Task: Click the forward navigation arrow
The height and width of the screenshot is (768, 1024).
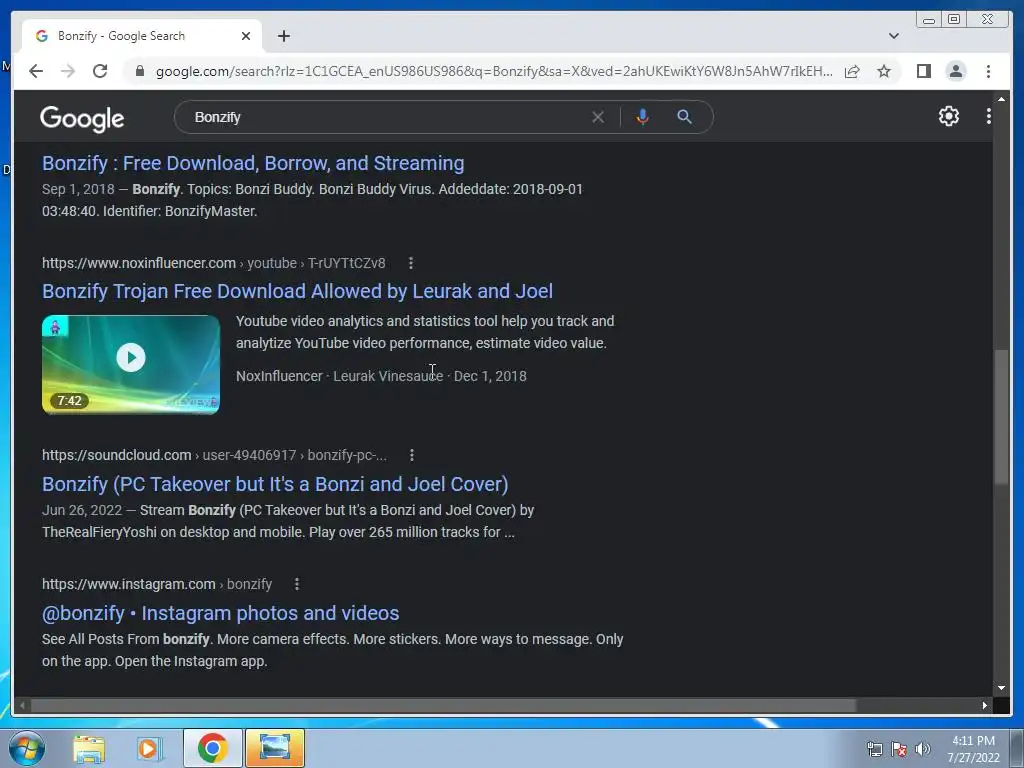Action: [68, 71]
